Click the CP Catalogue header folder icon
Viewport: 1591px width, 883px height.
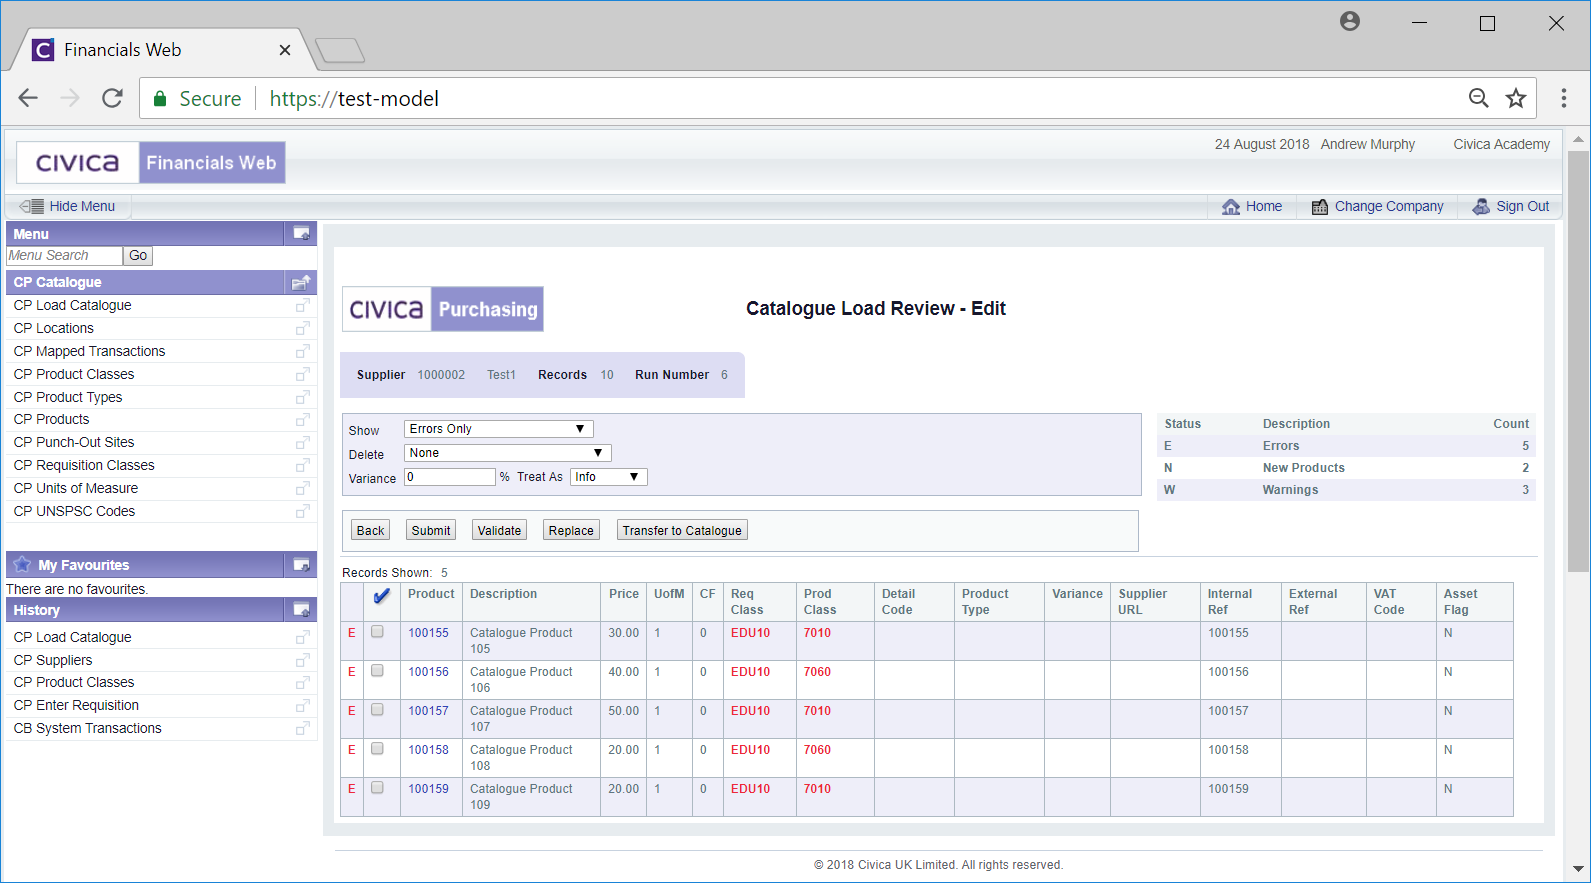point(300,283)
